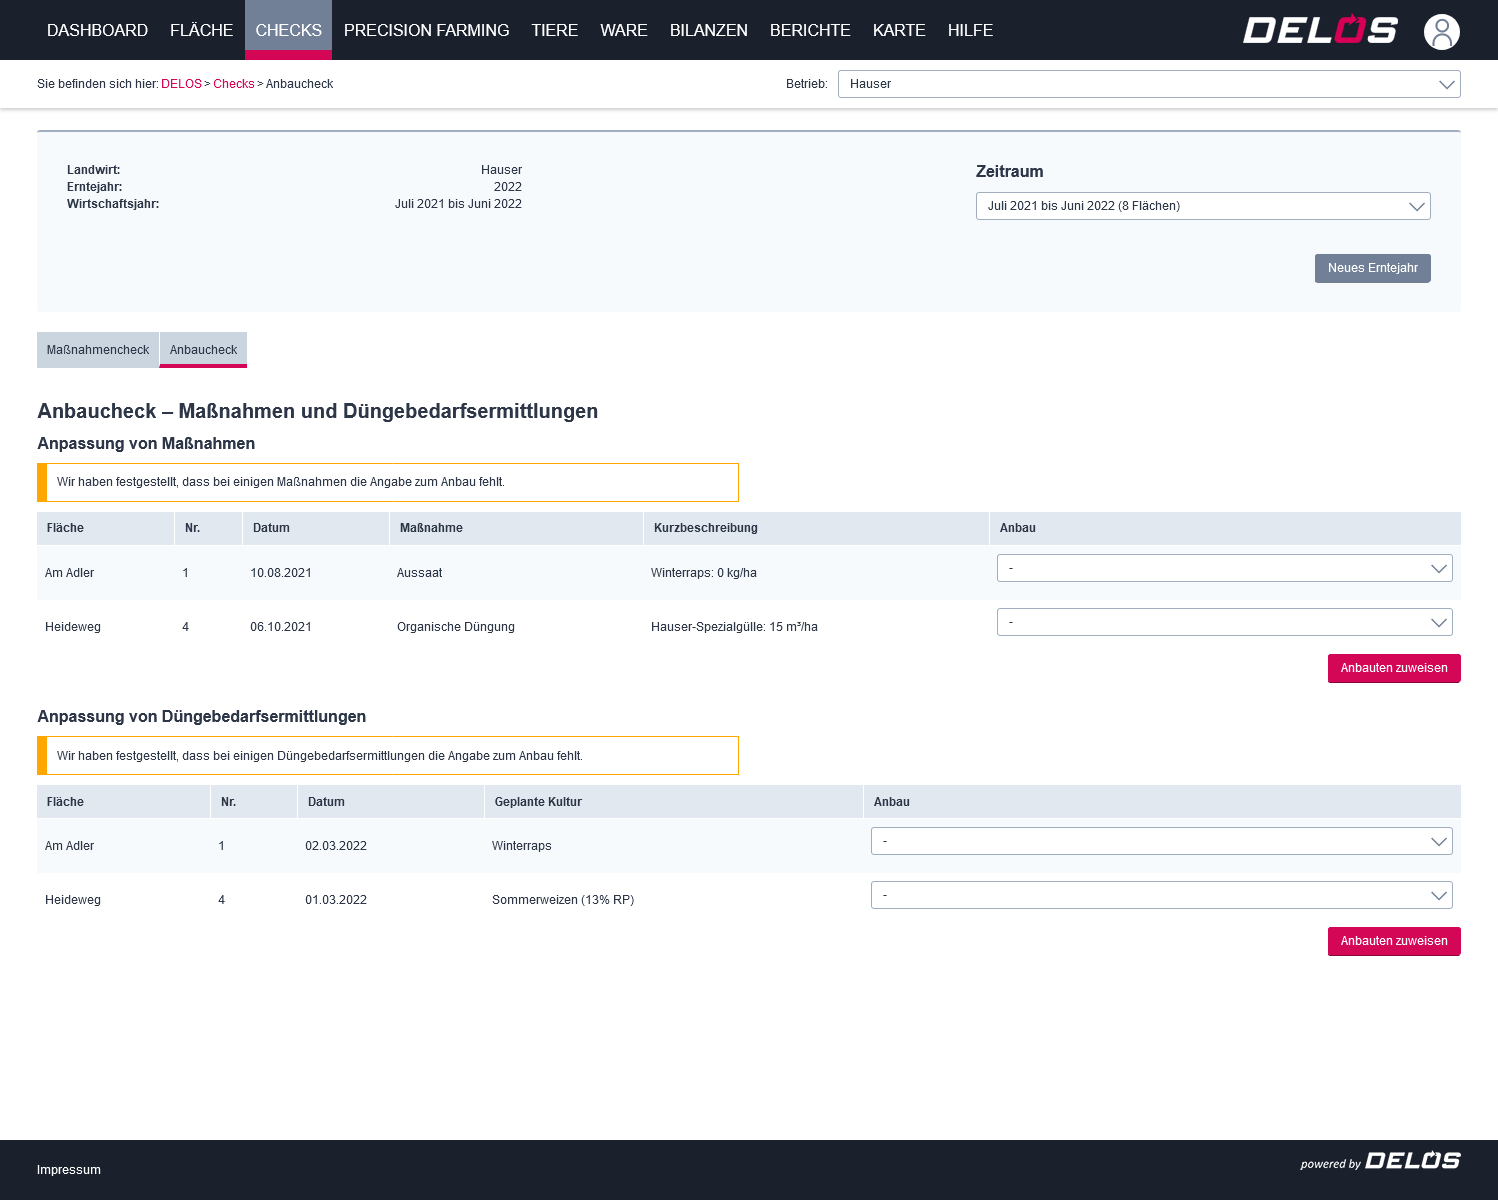Open the user profile icon

pos(1441,31)
